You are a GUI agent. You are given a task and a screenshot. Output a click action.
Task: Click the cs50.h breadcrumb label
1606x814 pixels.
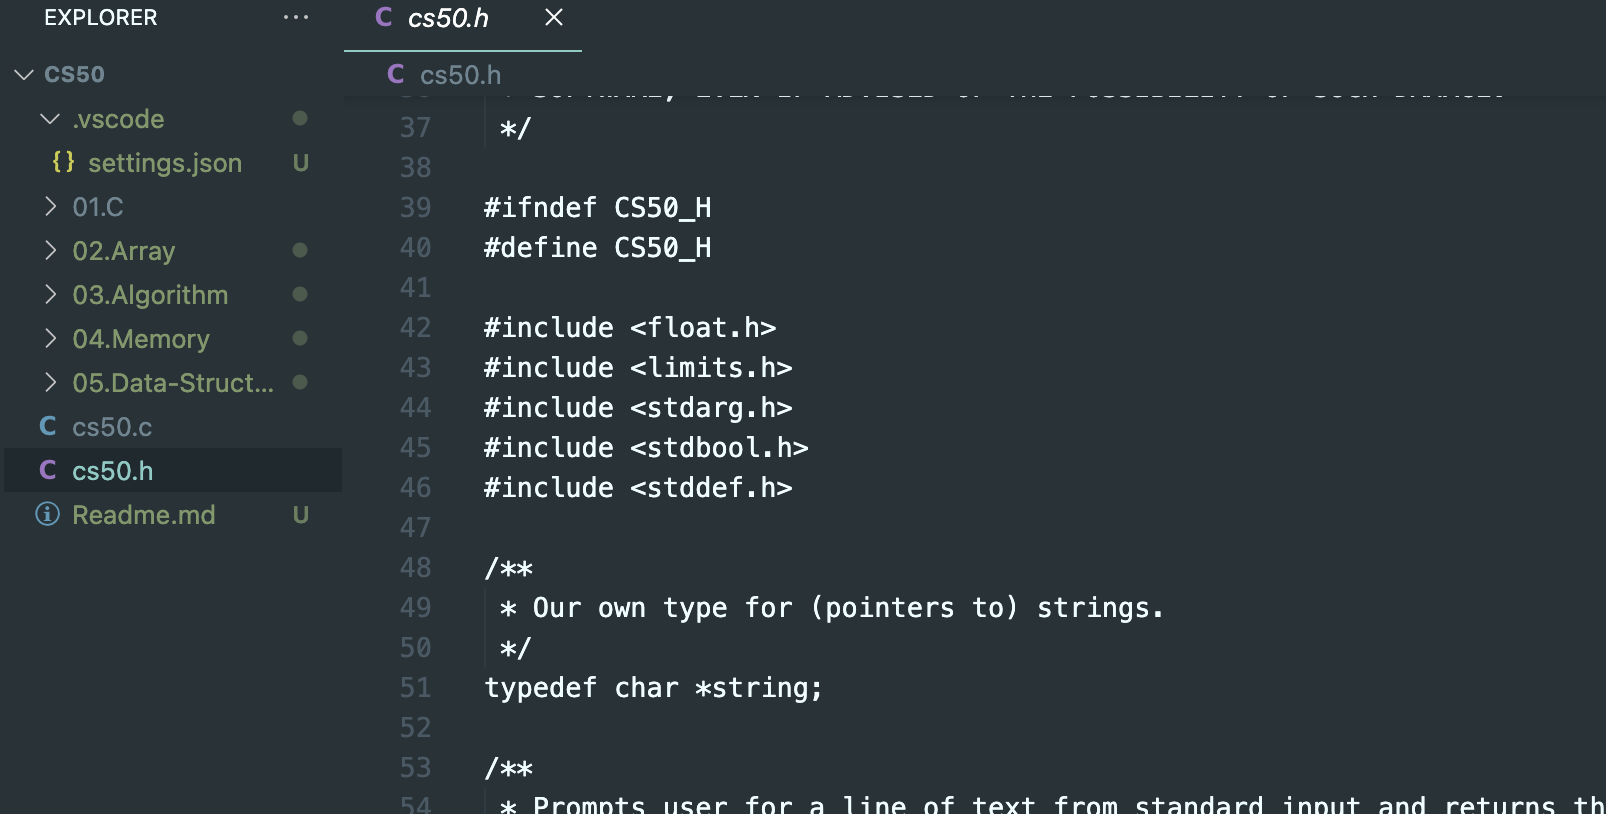[x=460, y=75]
